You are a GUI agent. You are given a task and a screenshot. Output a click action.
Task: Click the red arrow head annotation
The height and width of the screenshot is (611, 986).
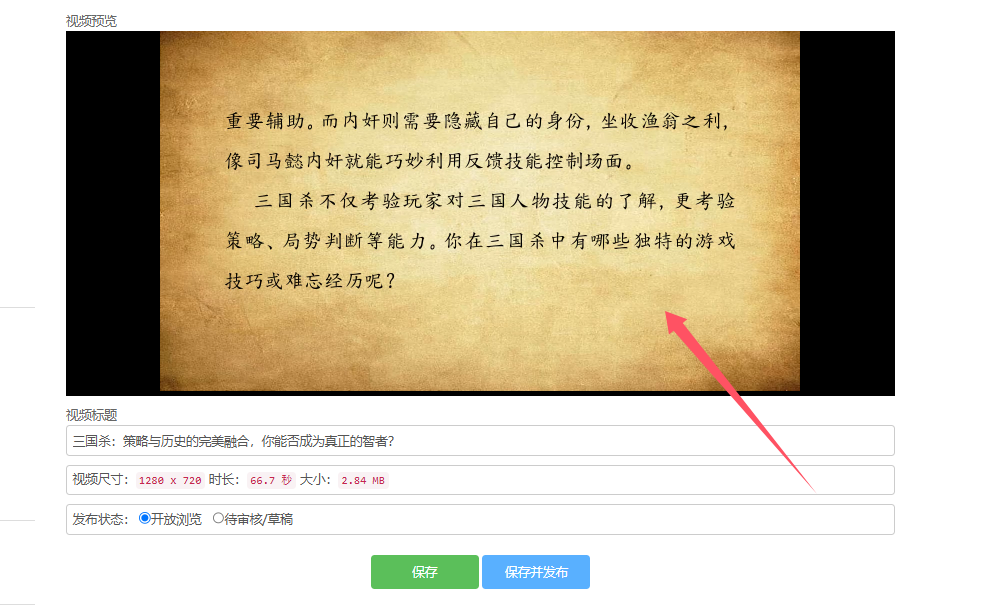(677, 323)
